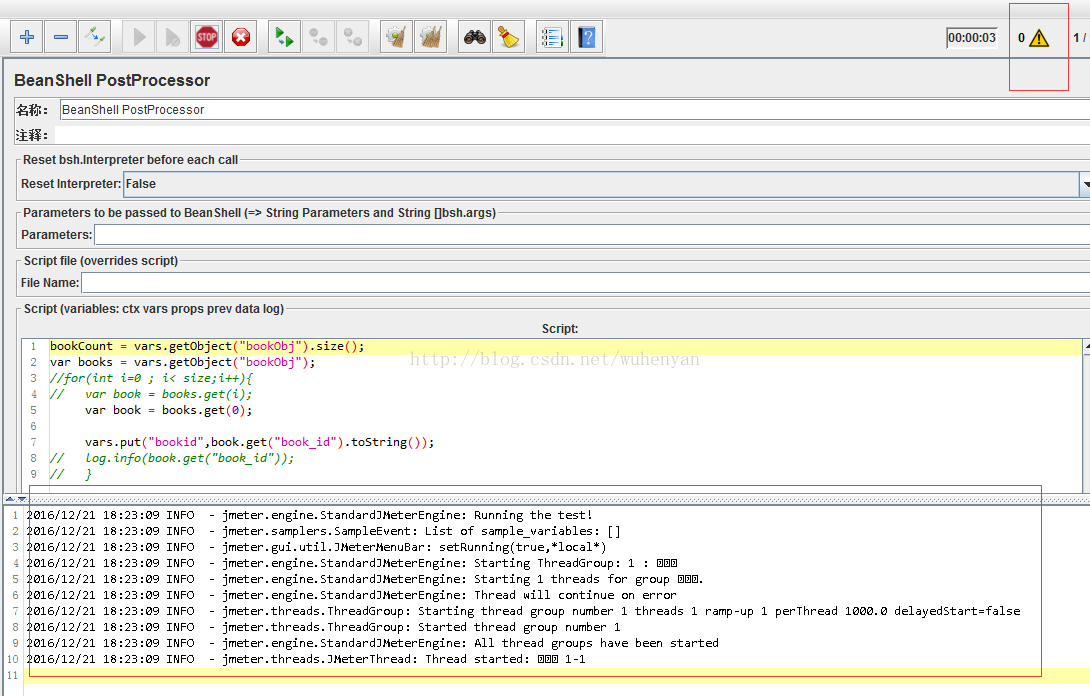Click the Expand All plus icon

27,37
